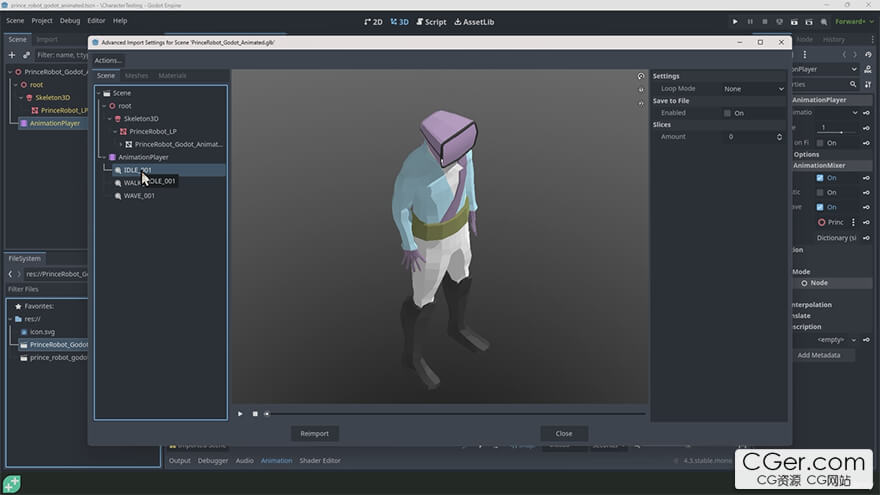Open the Output bottom panel

[x=180, y=461]
